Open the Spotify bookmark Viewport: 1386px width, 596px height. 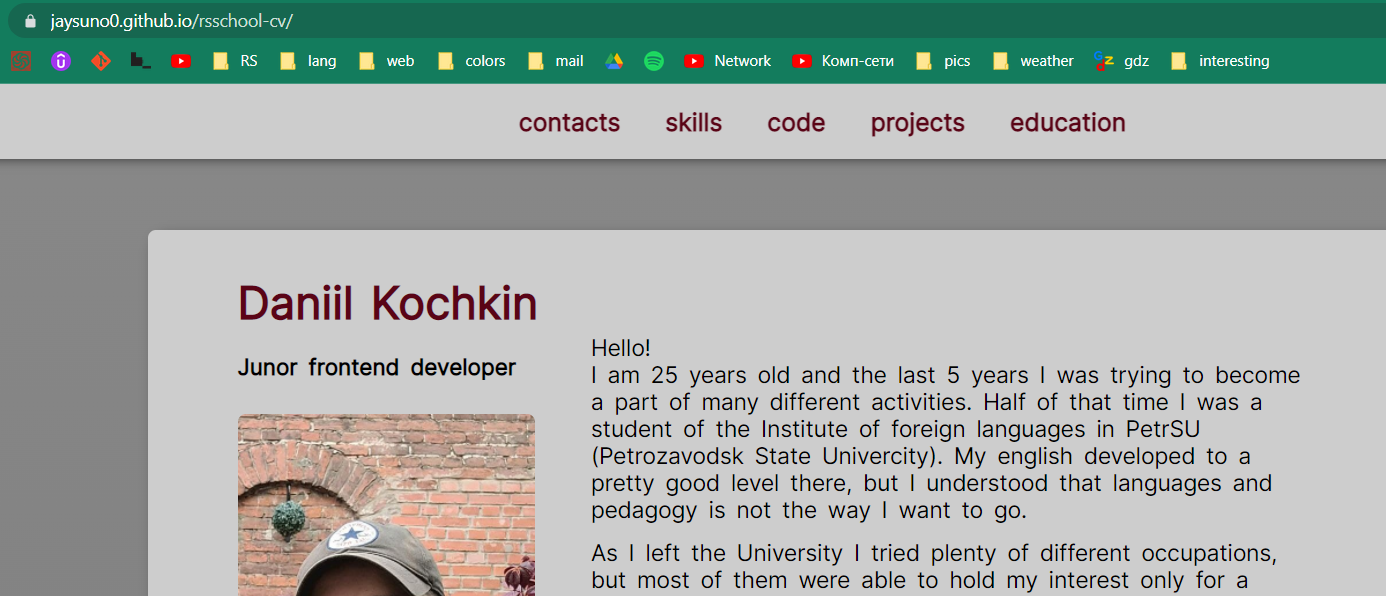click(654, 61)
